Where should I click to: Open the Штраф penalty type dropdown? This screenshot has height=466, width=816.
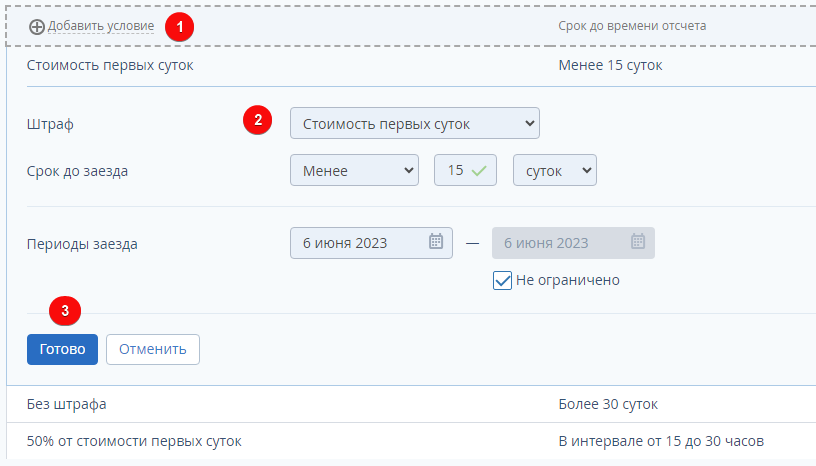click(414, 124)
